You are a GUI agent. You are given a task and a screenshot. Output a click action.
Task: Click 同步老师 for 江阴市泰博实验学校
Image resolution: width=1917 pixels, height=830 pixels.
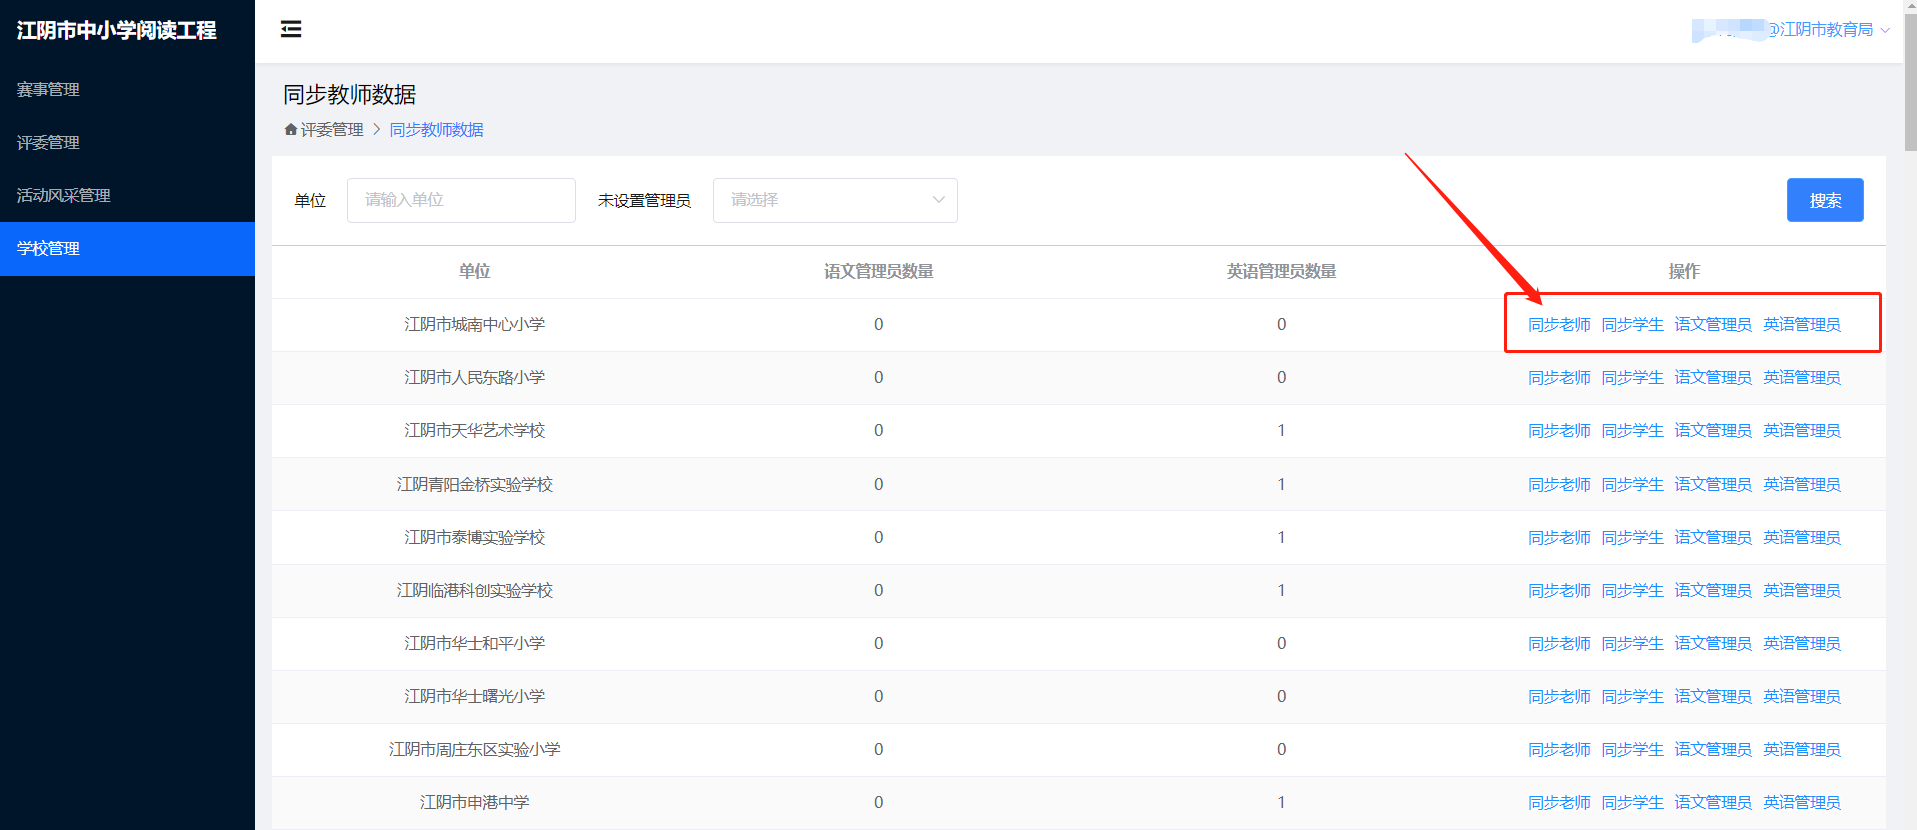tap(1558, 538)
